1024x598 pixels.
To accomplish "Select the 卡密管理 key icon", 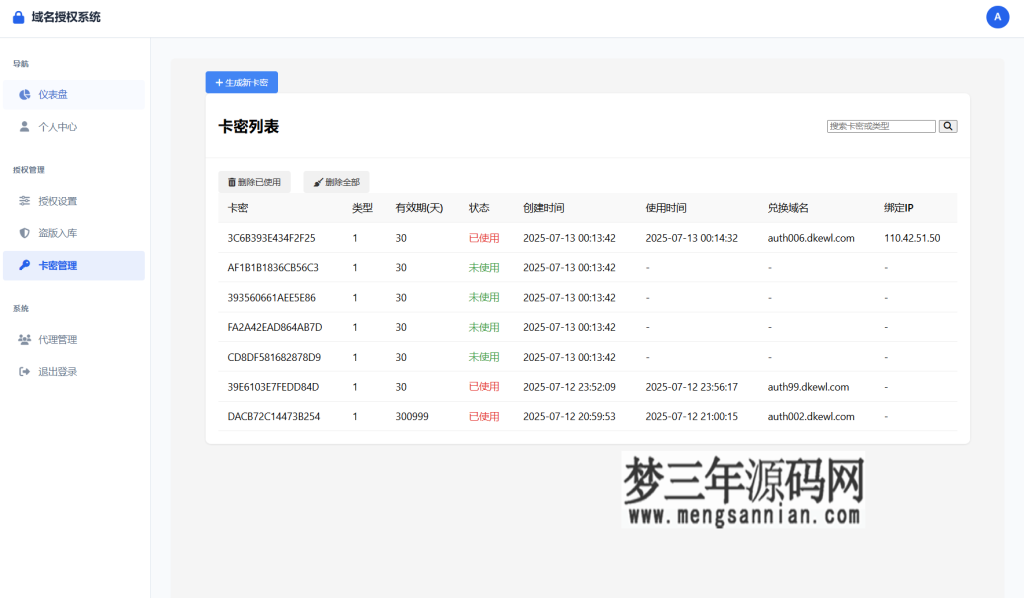I will (x=24, y=265).
